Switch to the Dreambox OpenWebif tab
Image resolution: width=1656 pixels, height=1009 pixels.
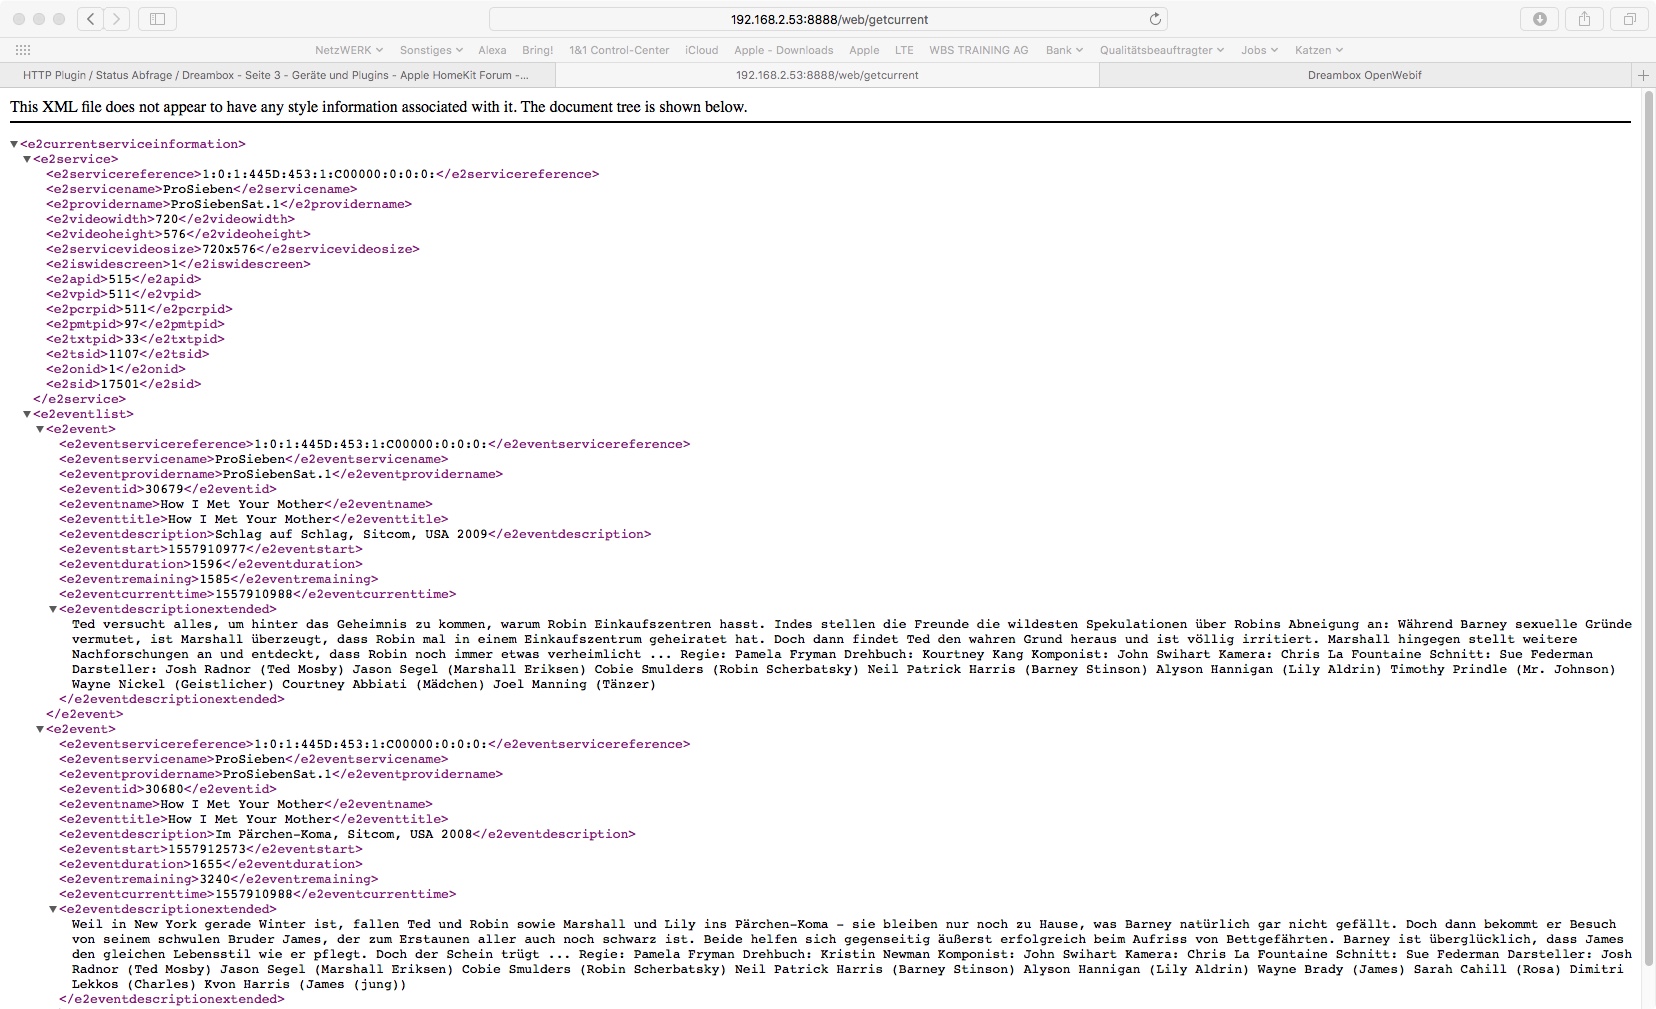point(1364,75)
